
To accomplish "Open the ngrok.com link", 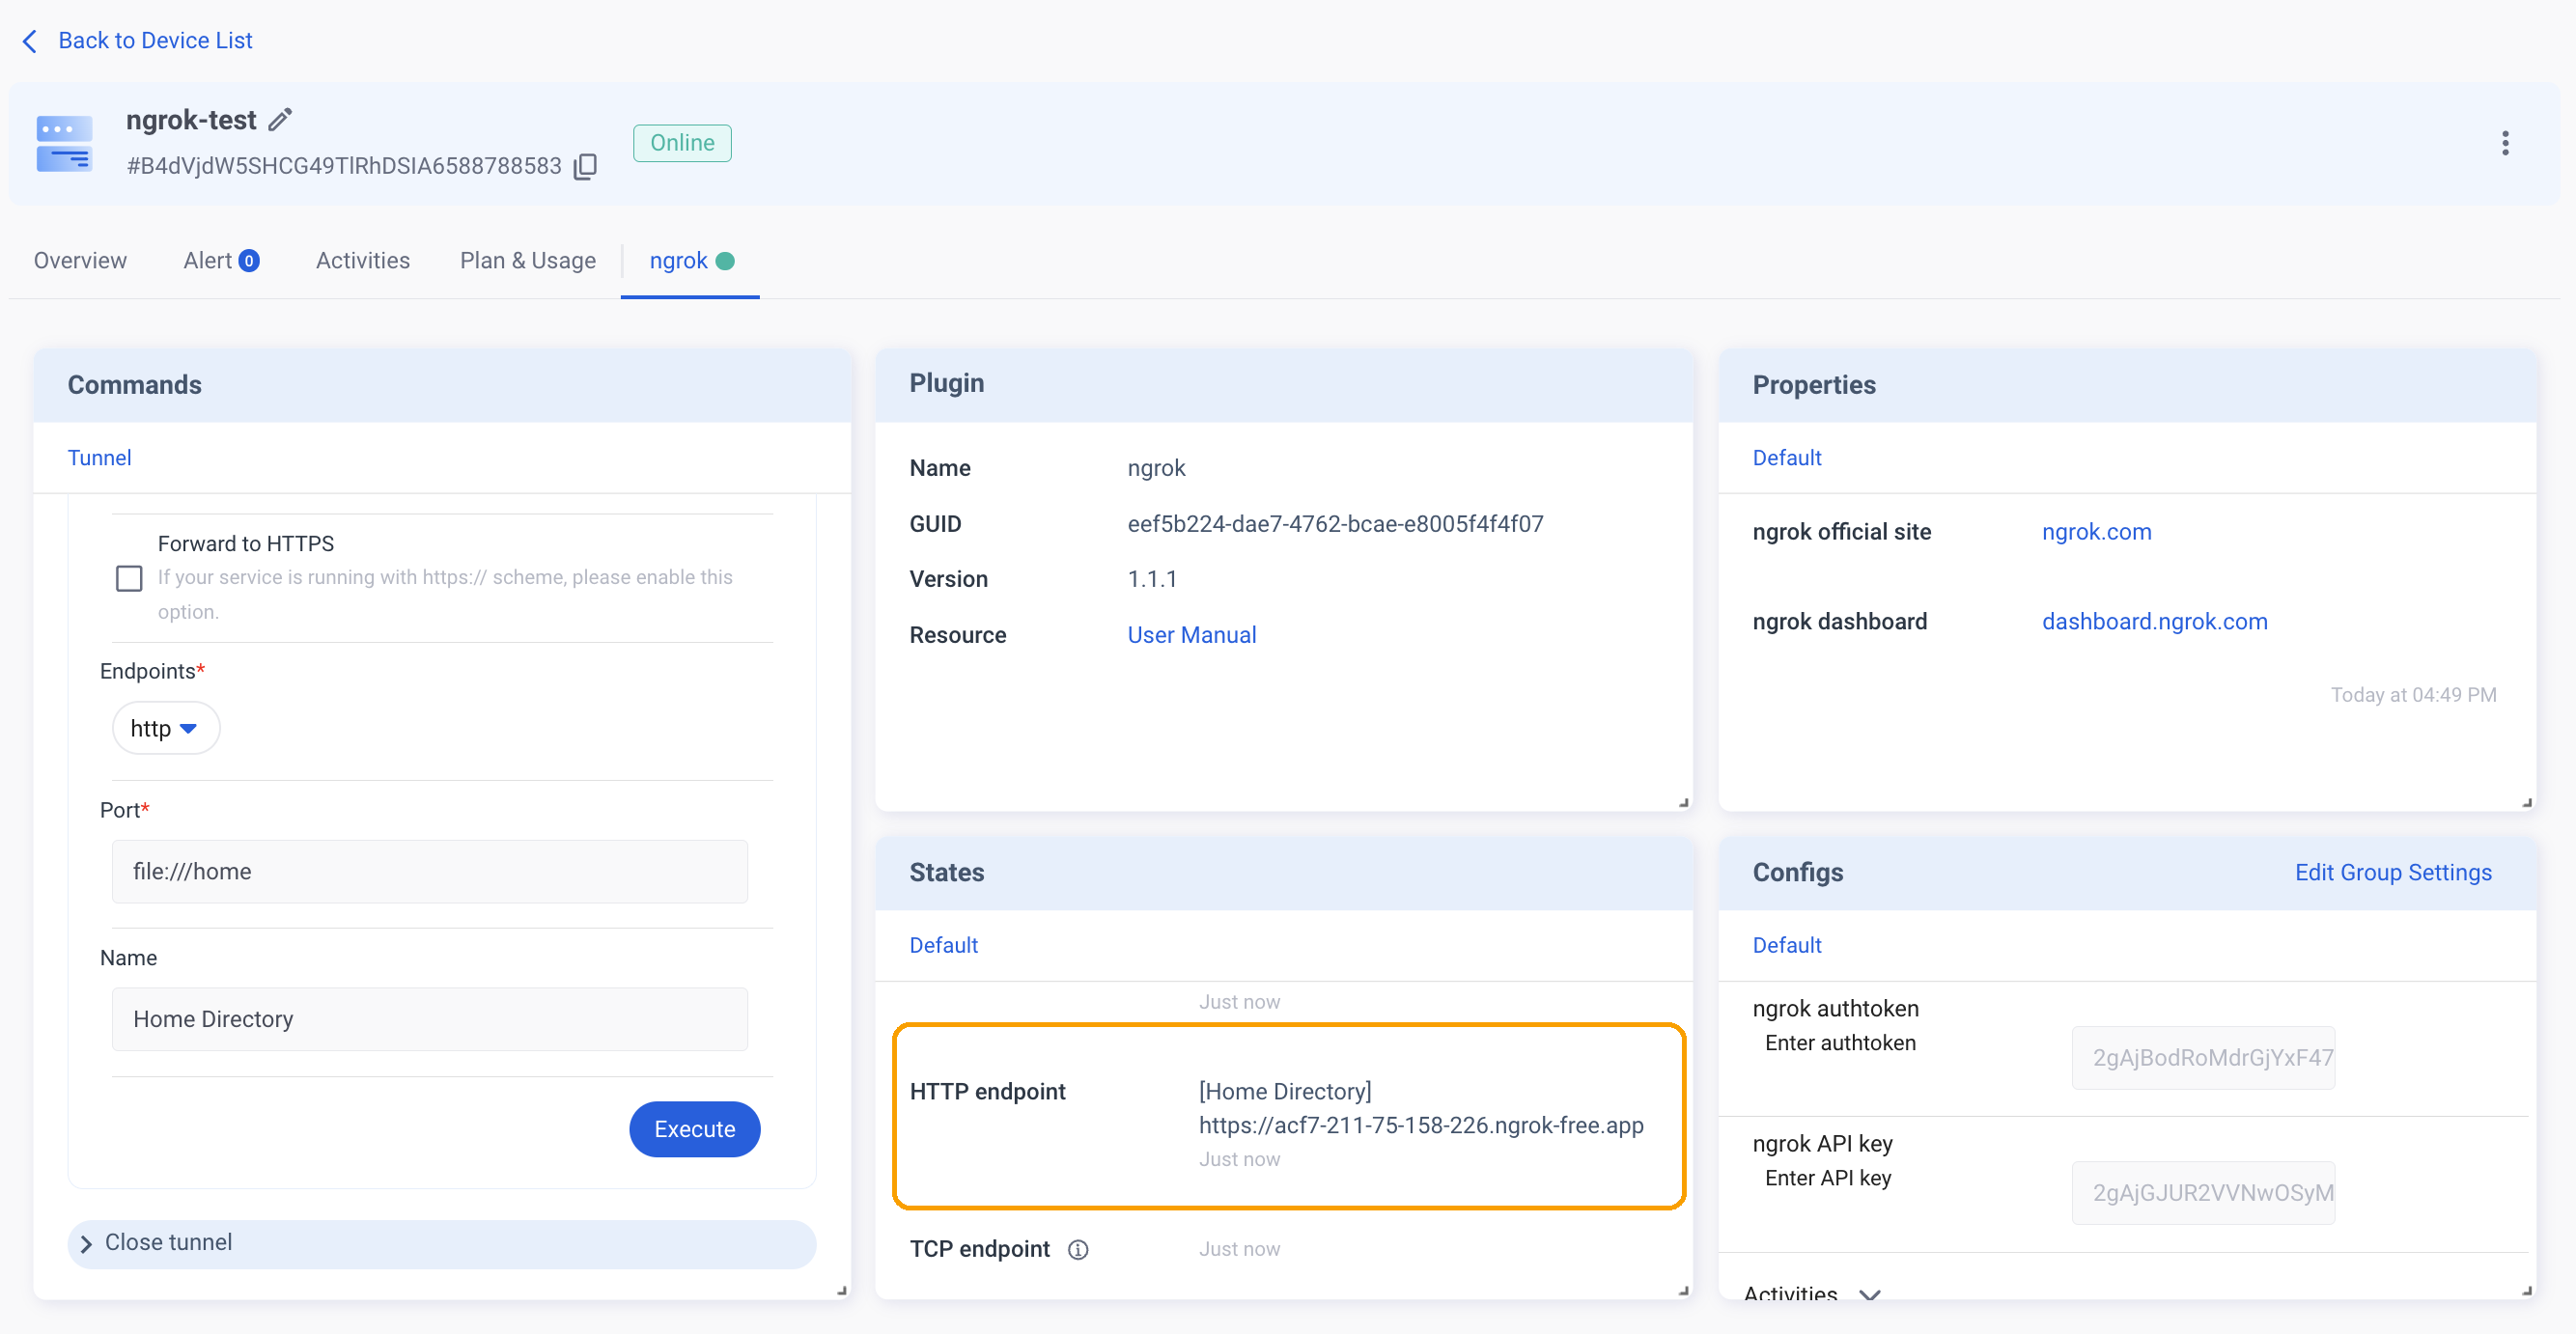I will coord(2096,532).
